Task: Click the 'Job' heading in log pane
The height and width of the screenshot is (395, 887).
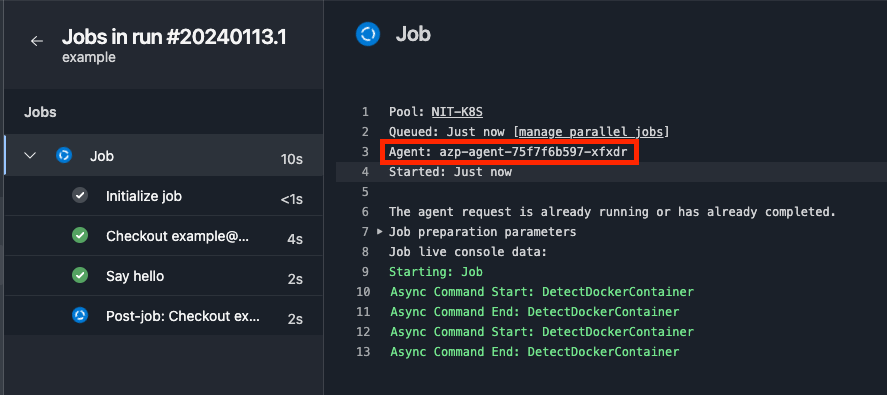Action: [x=413, y=34]
